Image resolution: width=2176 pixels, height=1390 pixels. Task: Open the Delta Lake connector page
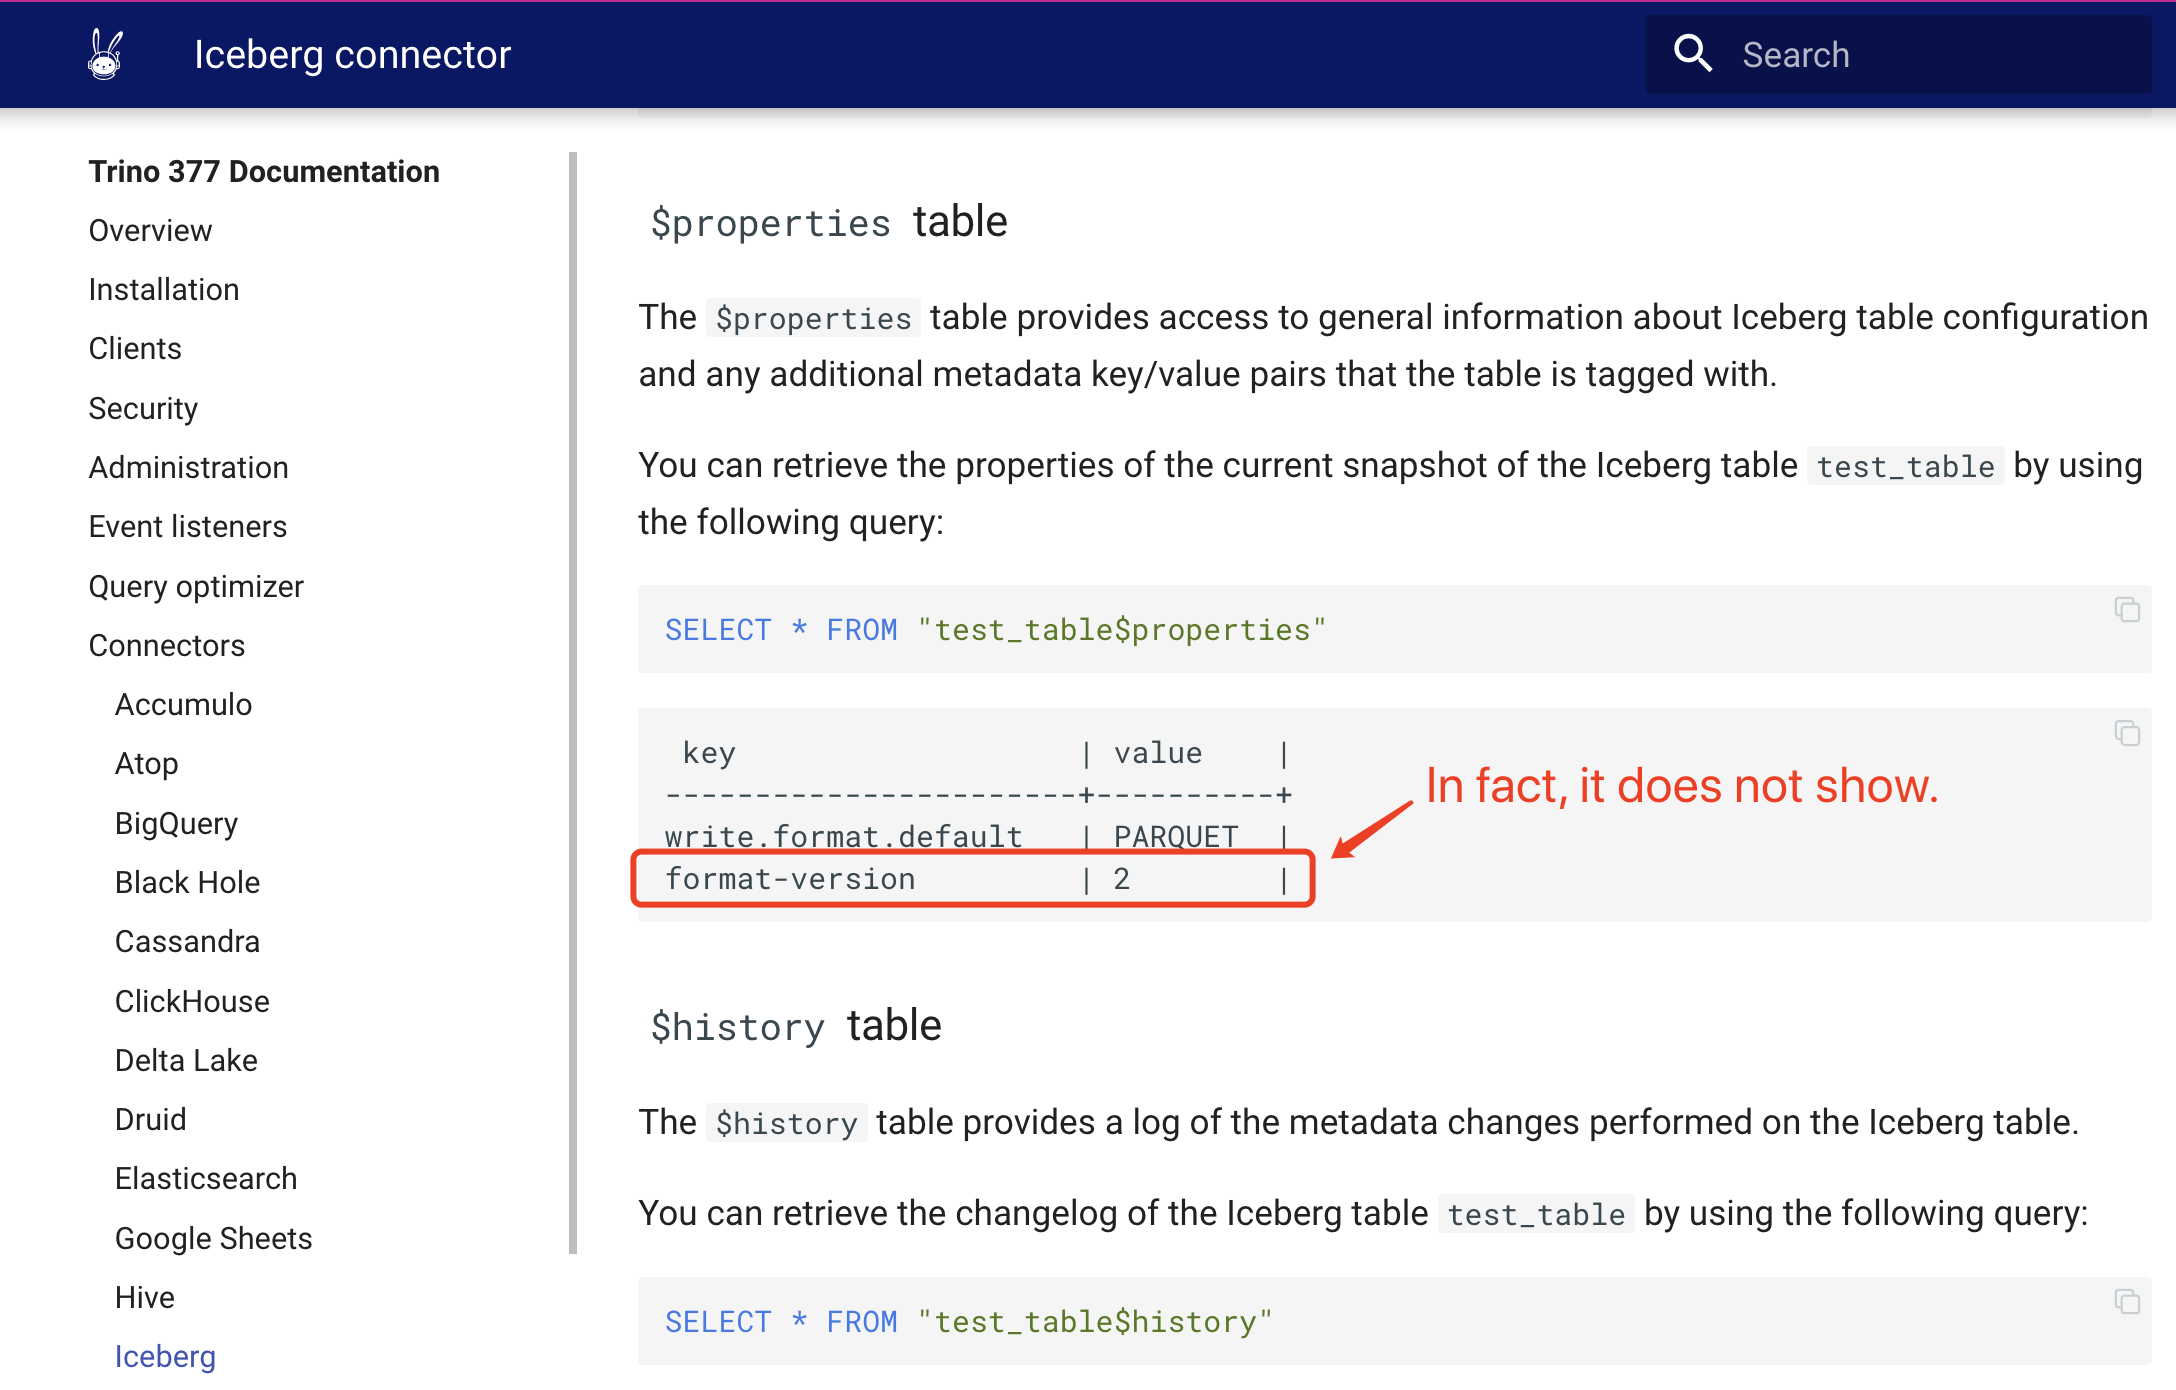pos(186,1060)
